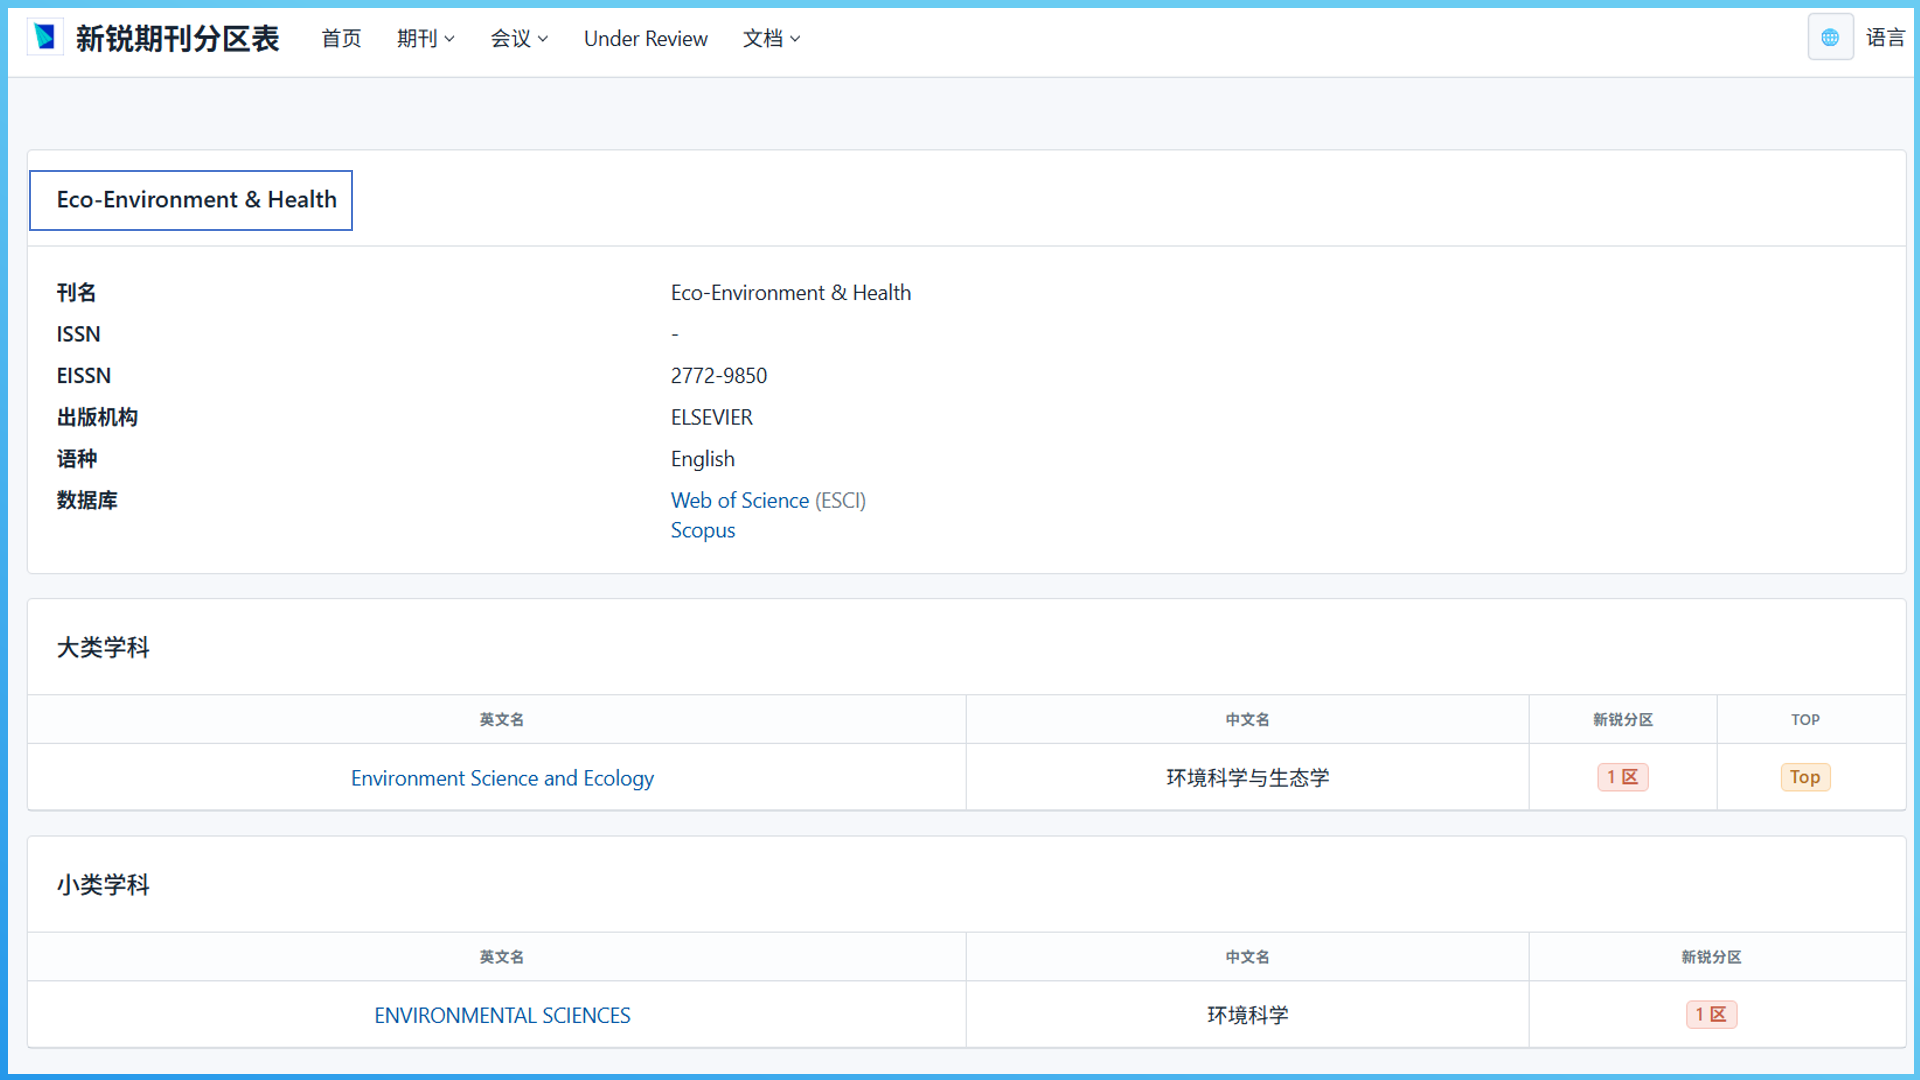Click the 新锐分区 column header in 大类学科
The width and height of the screenshot is (1920, 1080).
1622,719
